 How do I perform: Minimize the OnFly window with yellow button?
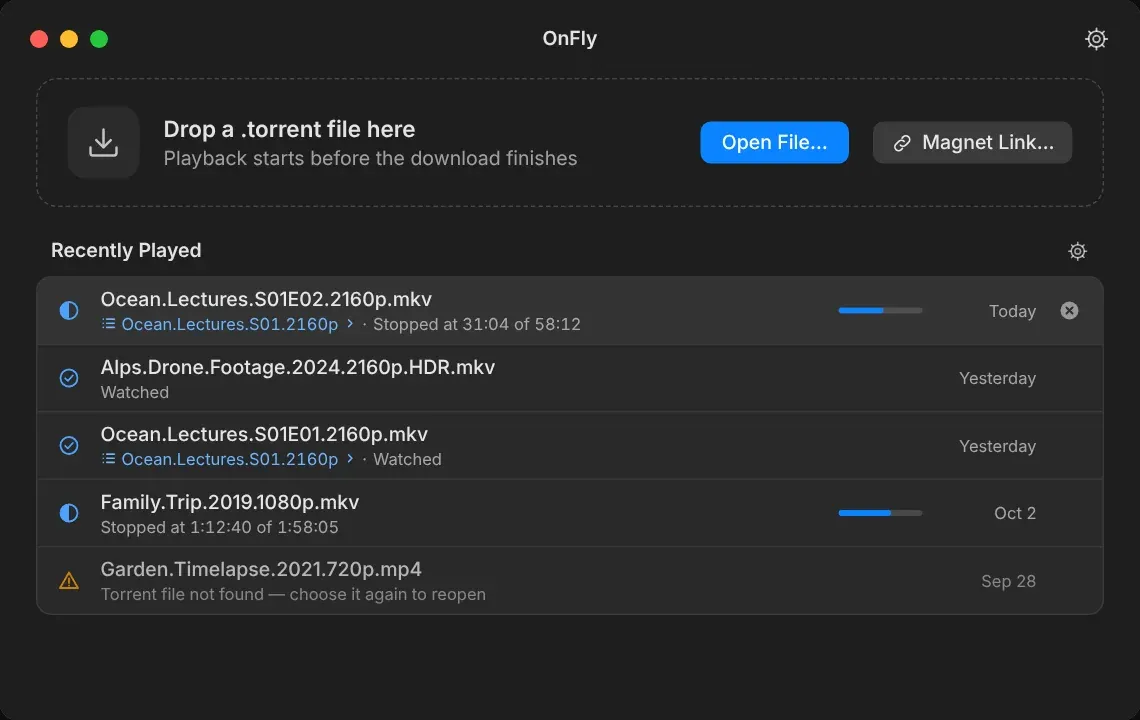[x=69, y=39]
